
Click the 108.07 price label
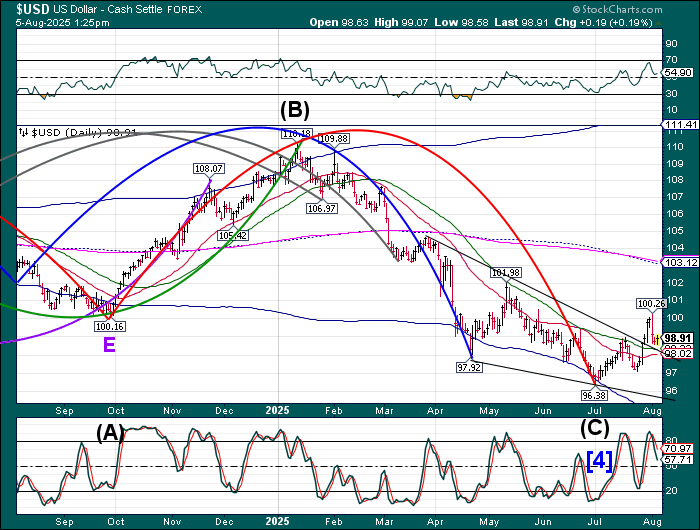click(x=208, y=169)
